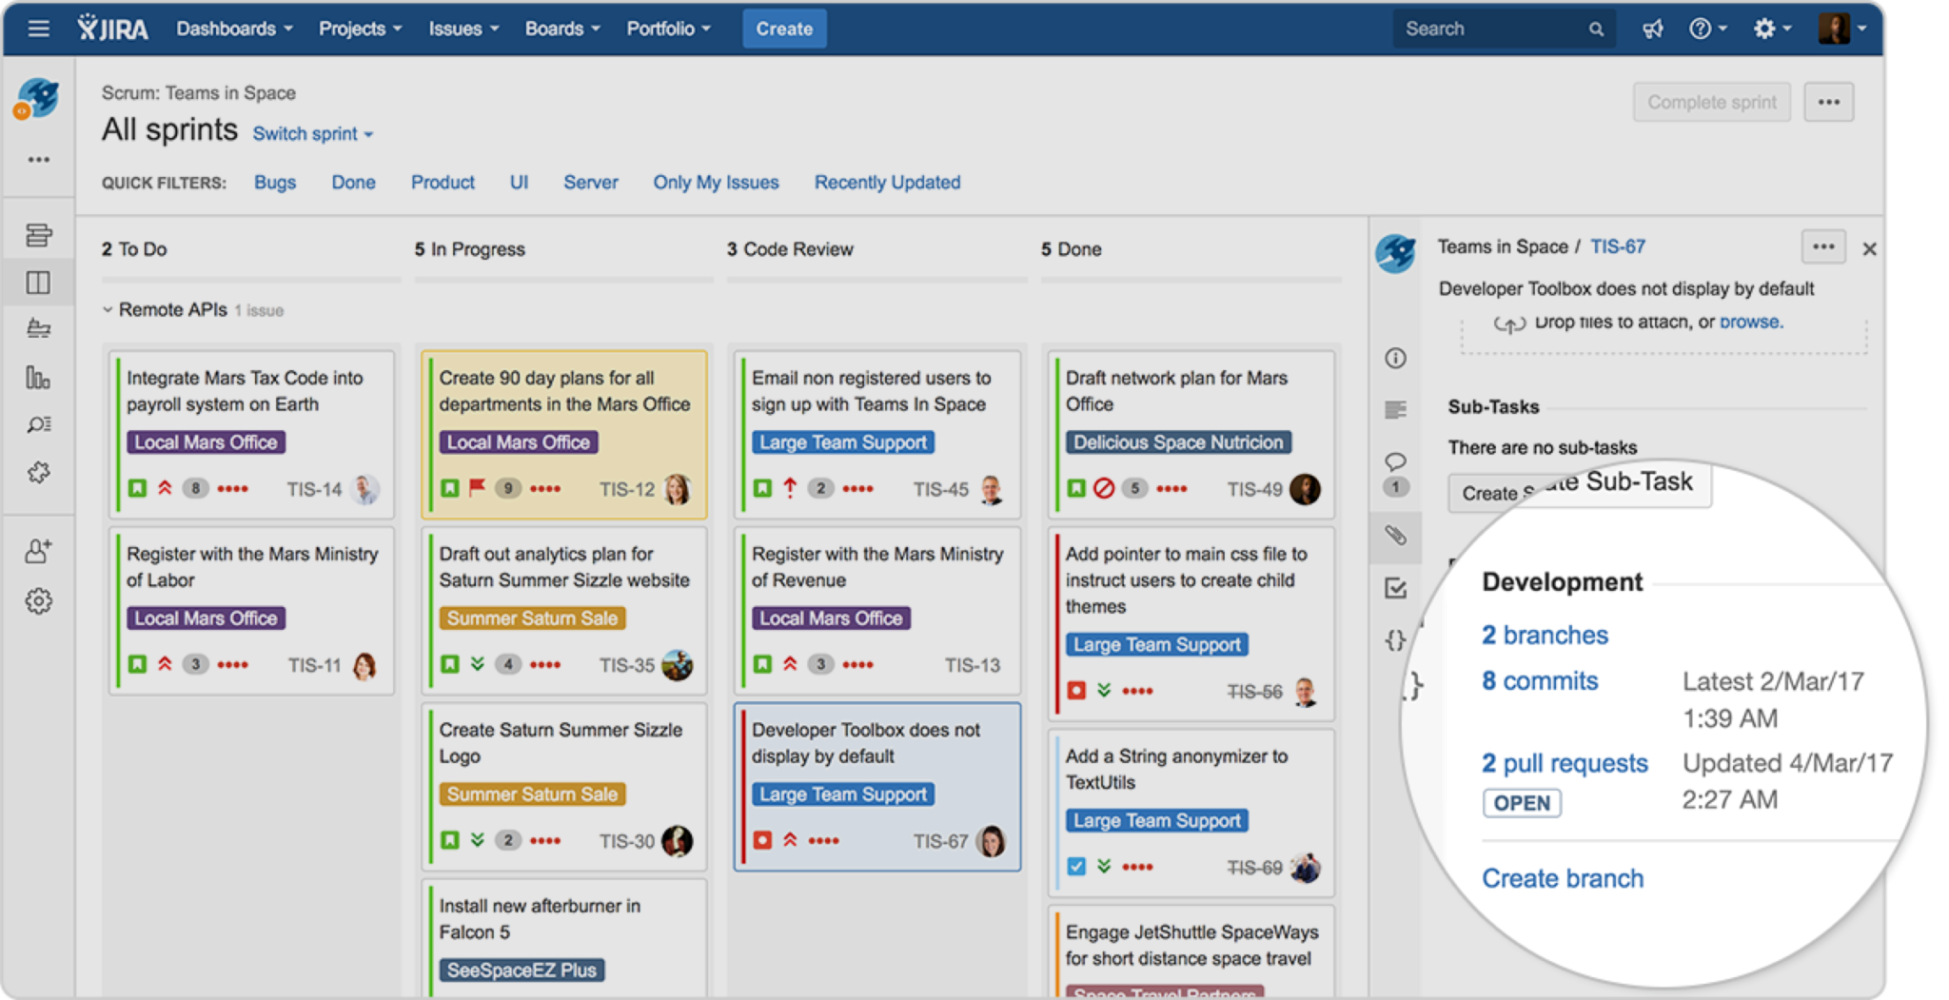This screenshot has height=1000, width=1949.
Task: Open the Backlog view icon in sidebar
Action: pos(38,233)
